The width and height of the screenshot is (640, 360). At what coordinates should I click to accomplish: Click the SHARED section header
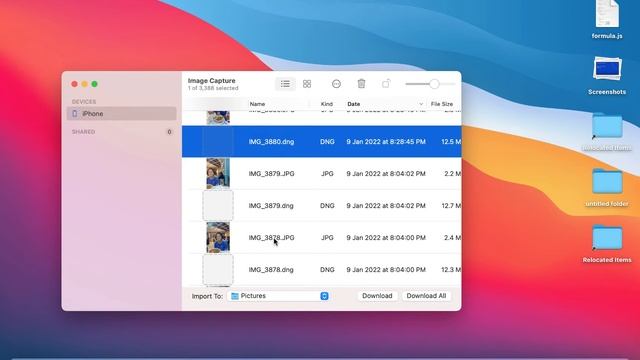pyautogui.click(x=83, y=132)
